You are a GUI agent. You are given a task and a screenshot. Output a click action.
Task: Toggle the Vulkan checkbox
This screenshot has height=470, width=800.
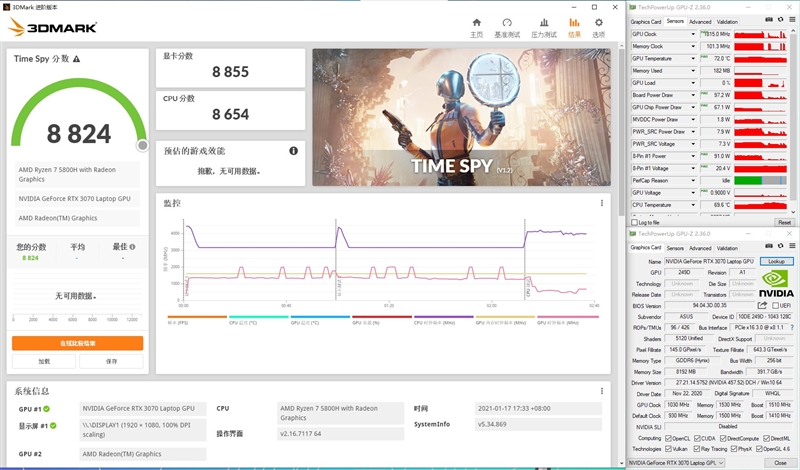point(668,449)
